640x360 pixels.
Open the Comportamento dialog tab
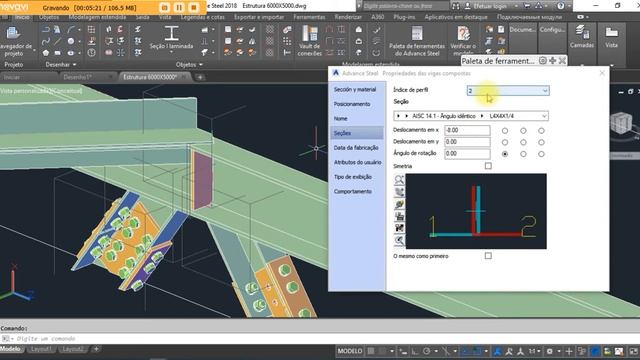pyautogui.click(x=353, y=191)
